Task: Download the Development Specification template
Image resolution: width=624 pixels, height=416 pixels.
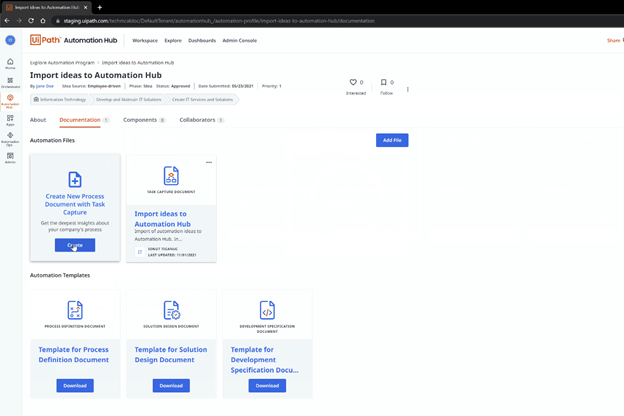Action: coord(267,385)
